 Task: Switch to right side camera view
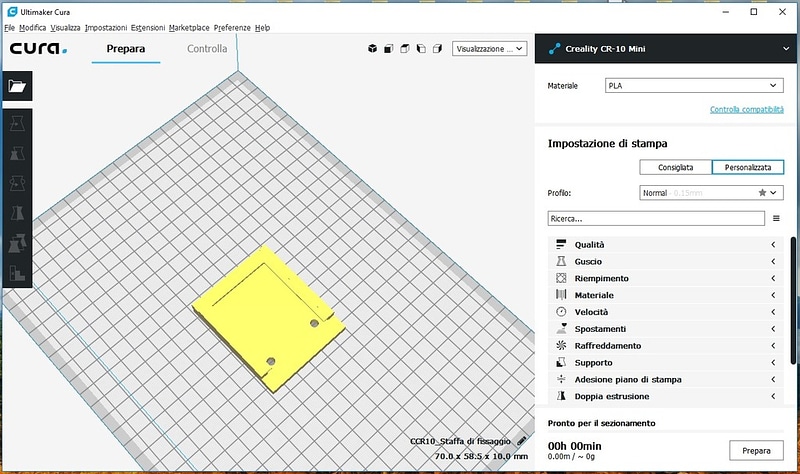pos(437,48)
